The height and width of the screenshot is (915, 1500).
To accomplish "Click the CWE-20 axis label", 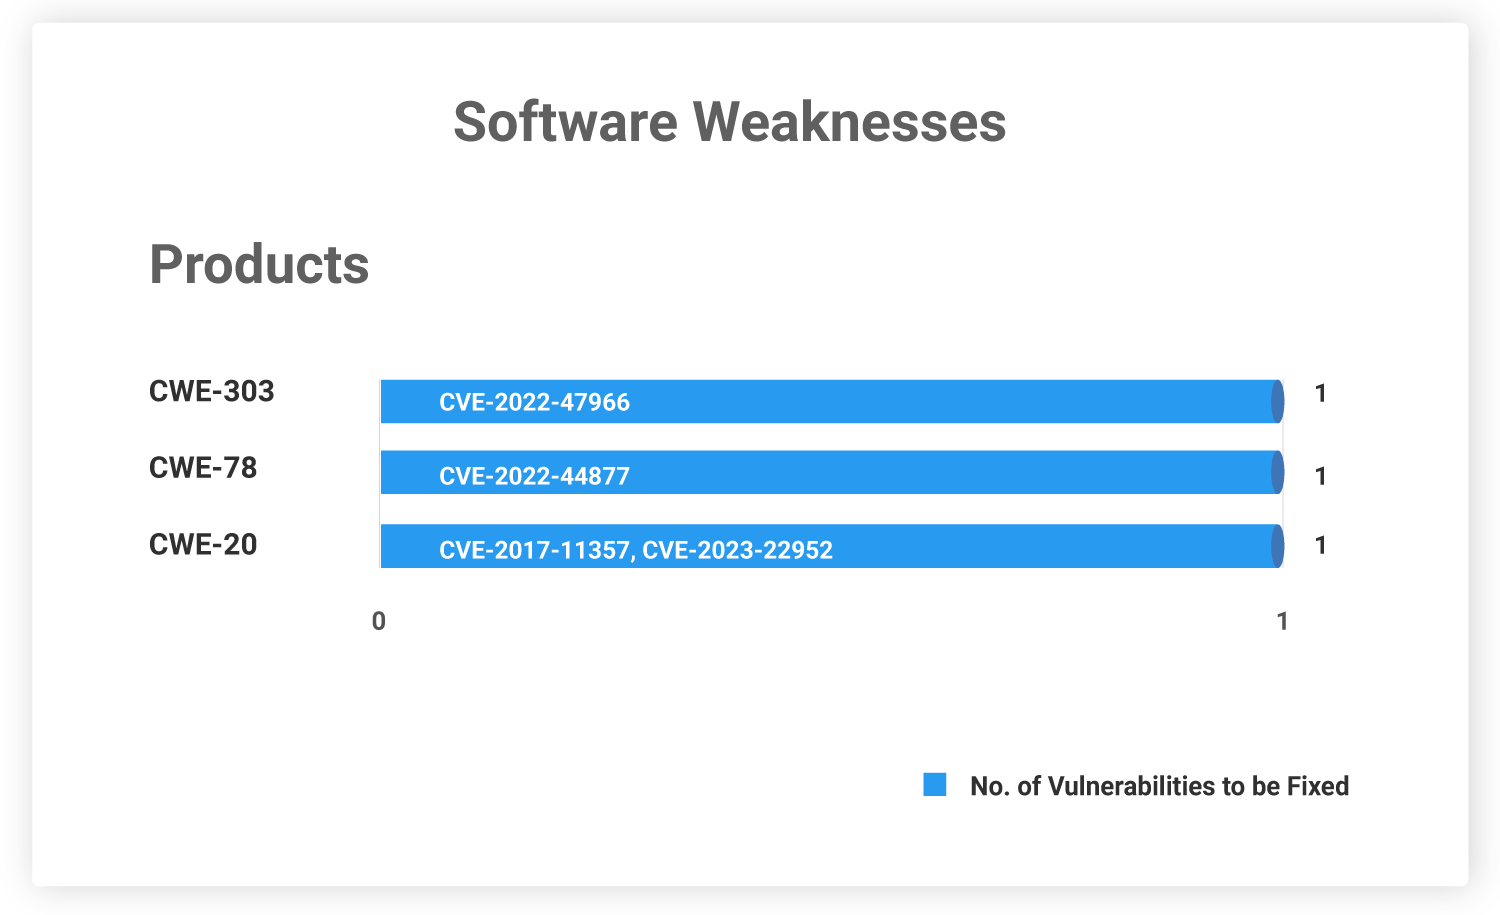I will [x=203, y=544].
